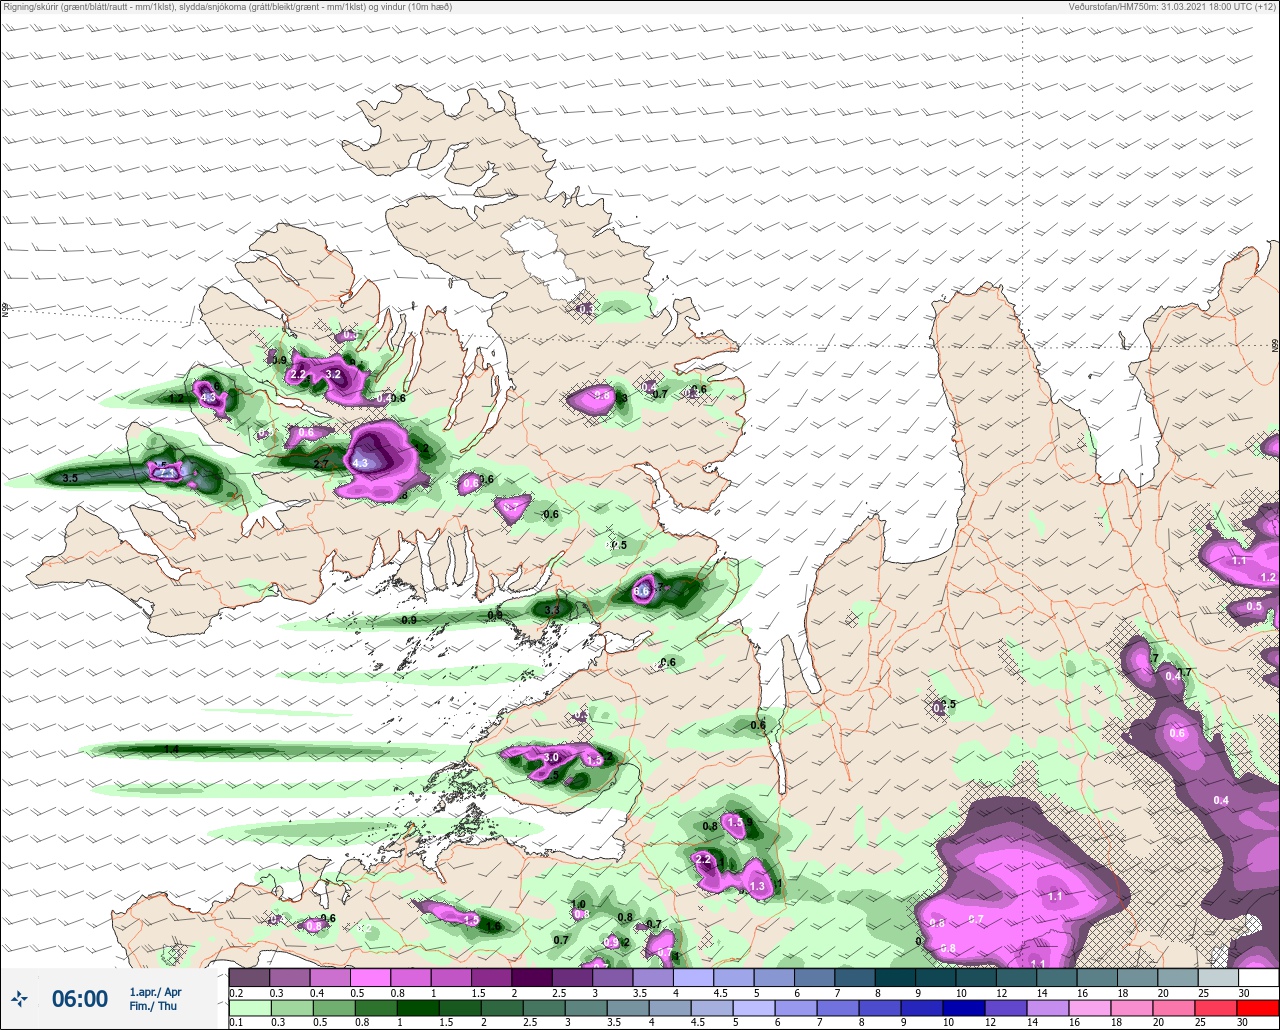Select the rain legend swatch starting at 0.1
This screenshot has height=1030, width=1280.
(251, 1007)
